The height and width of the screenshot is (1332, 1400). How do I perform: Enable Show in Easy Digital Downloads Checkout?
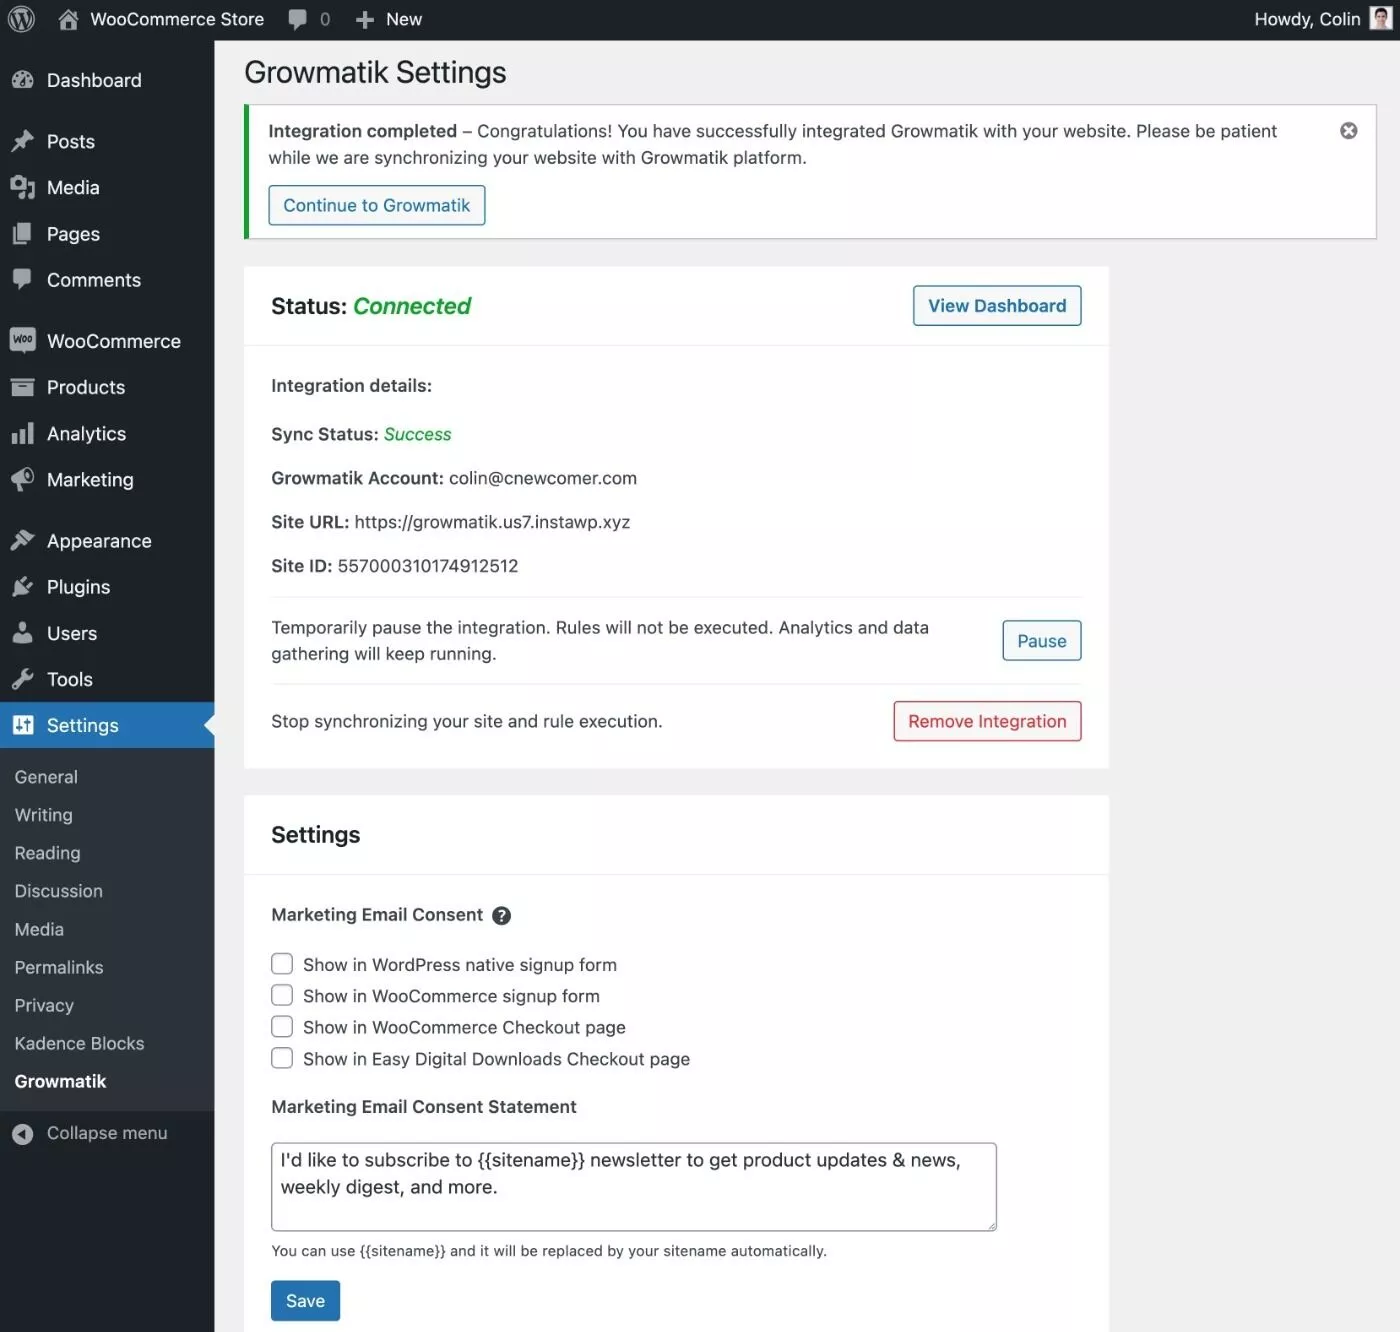pyautogui.click(x=282, y=1058)
